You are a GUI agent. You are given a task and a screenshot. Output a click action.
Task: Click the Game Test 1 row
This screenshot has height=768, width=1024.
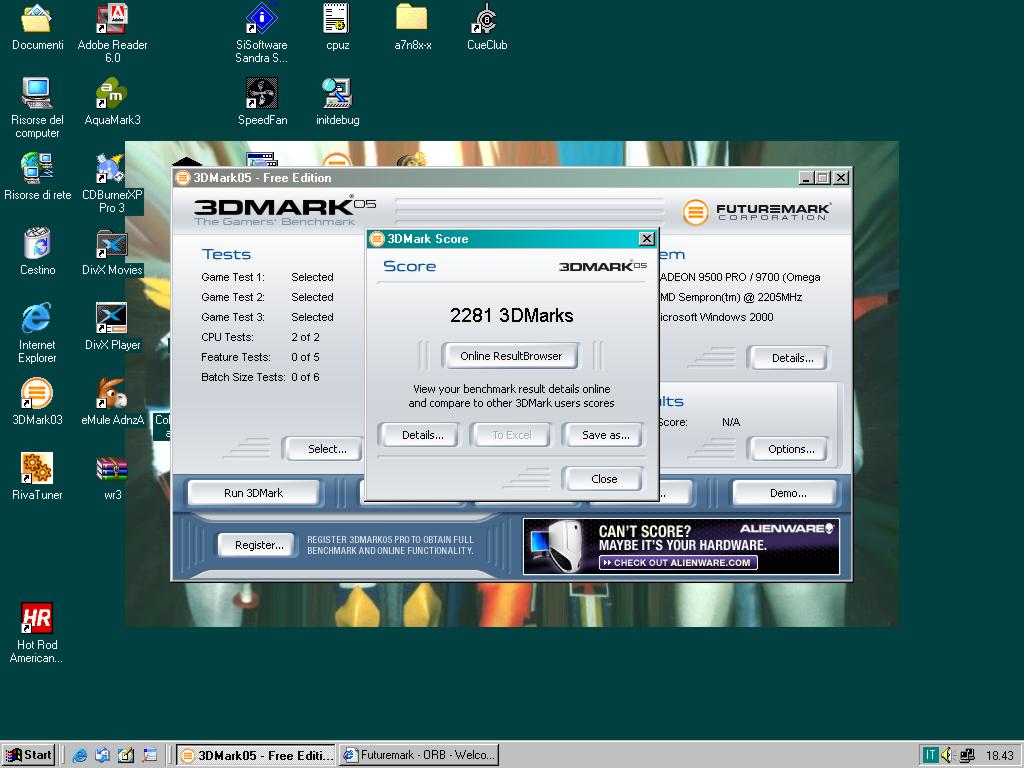[267, 277]
